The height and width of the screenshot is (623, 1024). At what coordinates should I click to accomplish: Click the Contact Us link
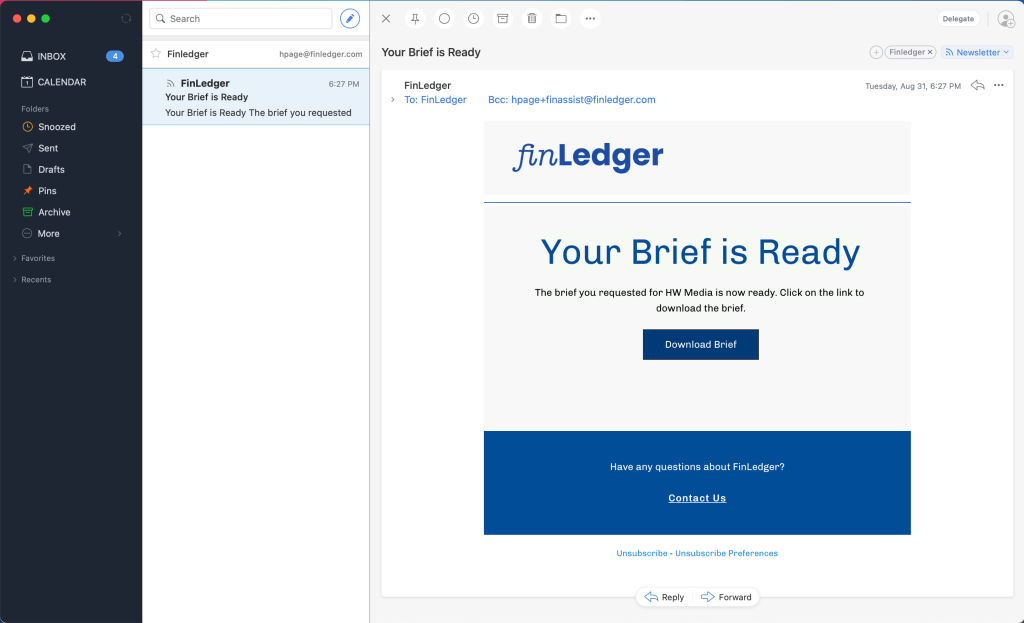tap(697, 498)
